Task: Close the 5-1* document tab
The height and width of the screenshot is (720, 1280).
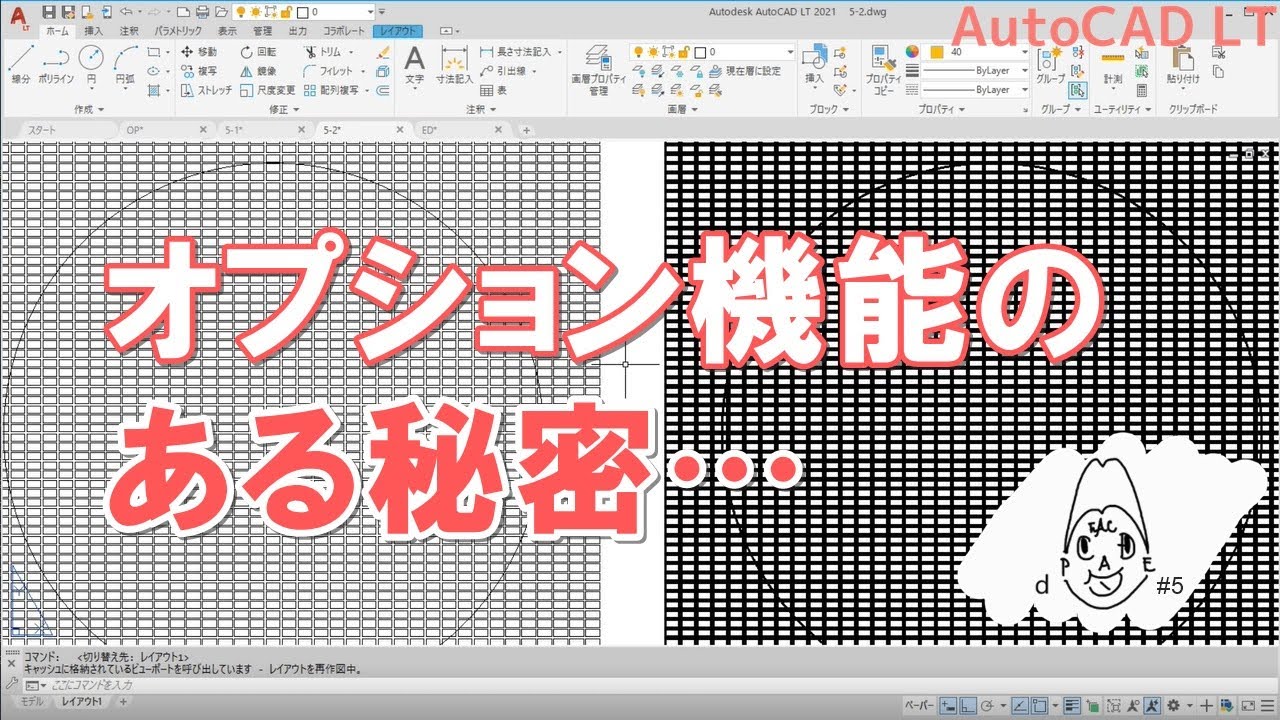Action: 301,130
